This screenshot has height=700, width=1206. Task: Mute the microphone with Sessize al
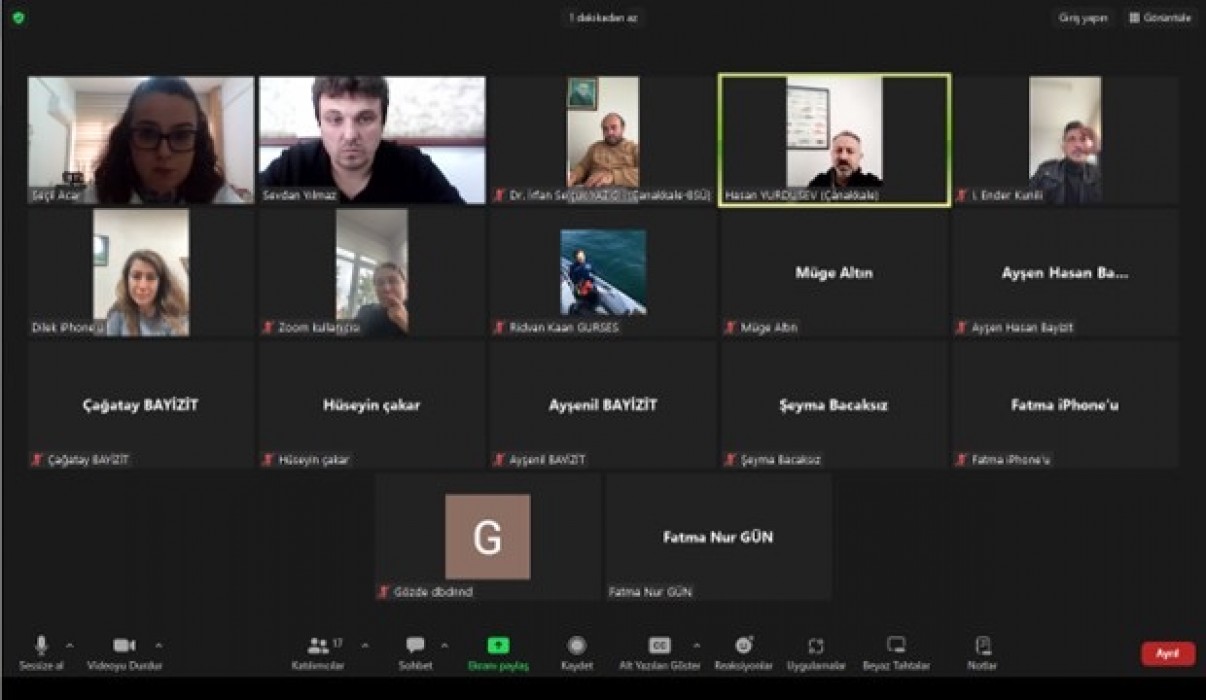[41, 646]
